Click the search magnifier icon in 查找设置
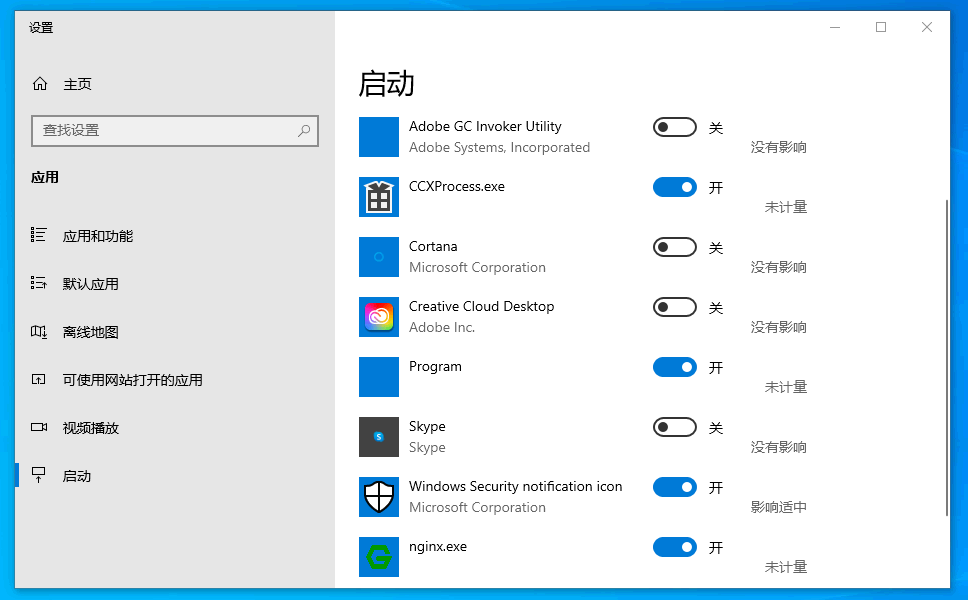The width and height of the screenshot is (968, 600). (x=304, y=130)
